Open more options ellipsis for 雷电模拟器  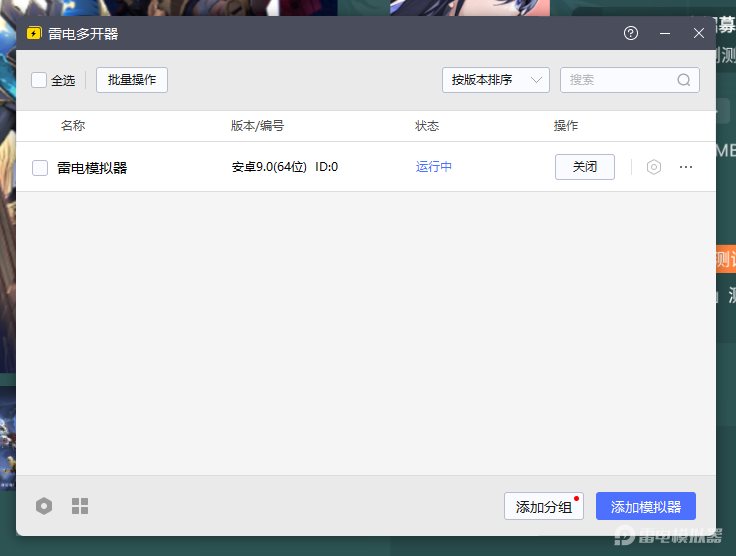point(686,167)
